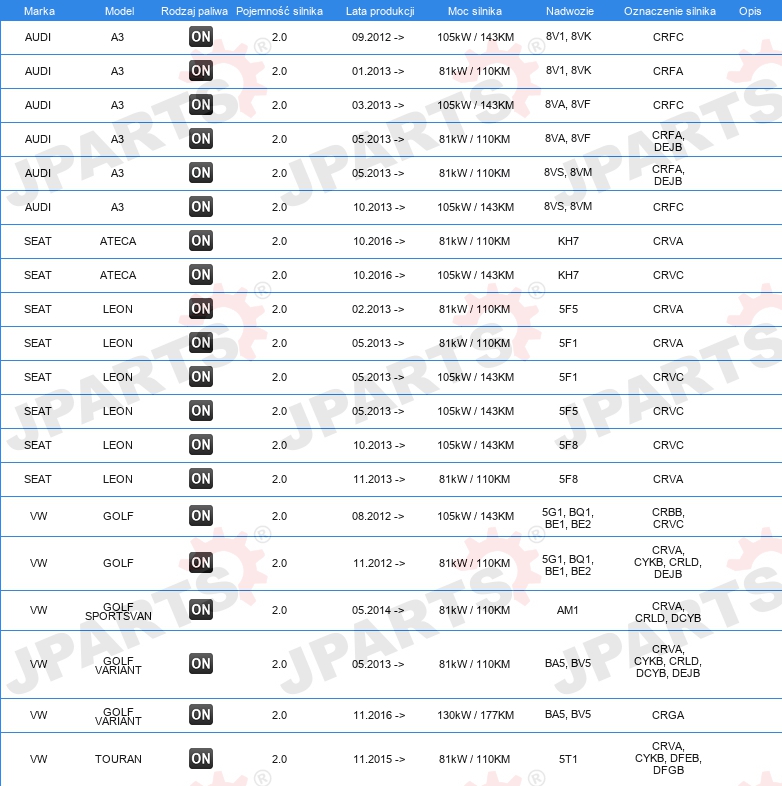Select the GOLF SPORTSVAN model cell

coord(118,611)
